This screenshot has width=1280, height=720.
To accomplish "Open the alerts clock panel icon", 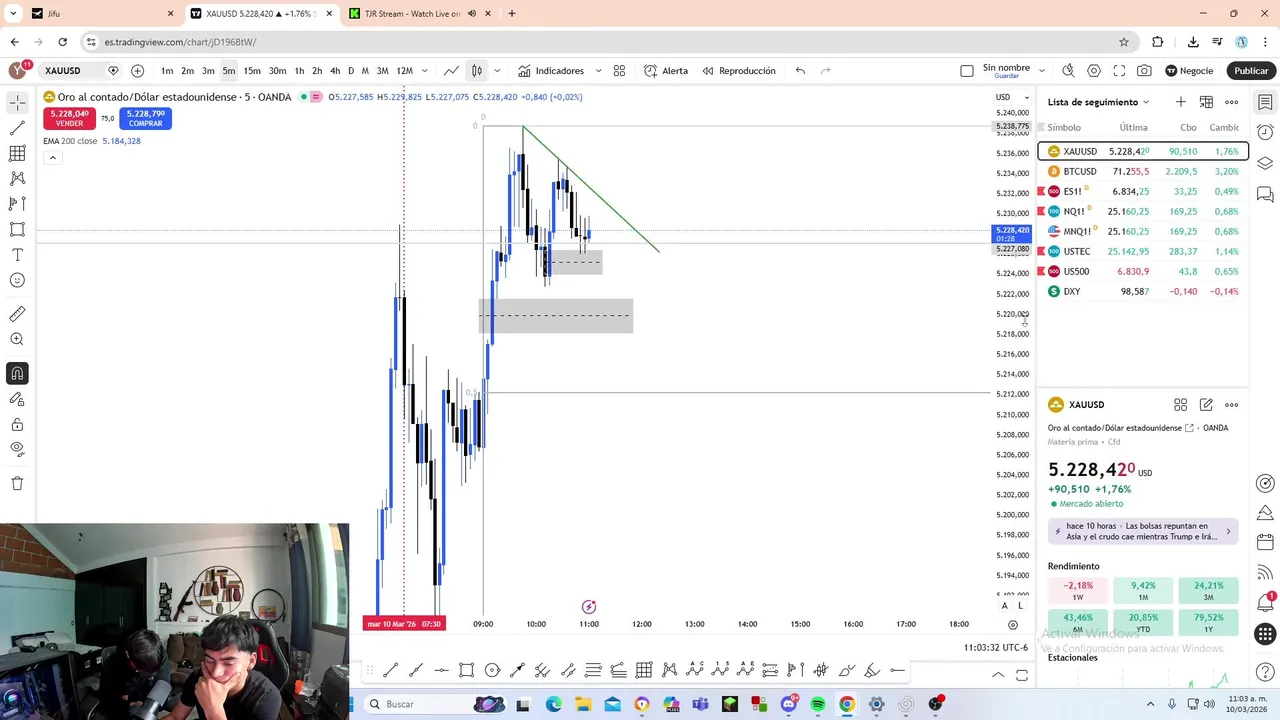I will pos(1265,132).
